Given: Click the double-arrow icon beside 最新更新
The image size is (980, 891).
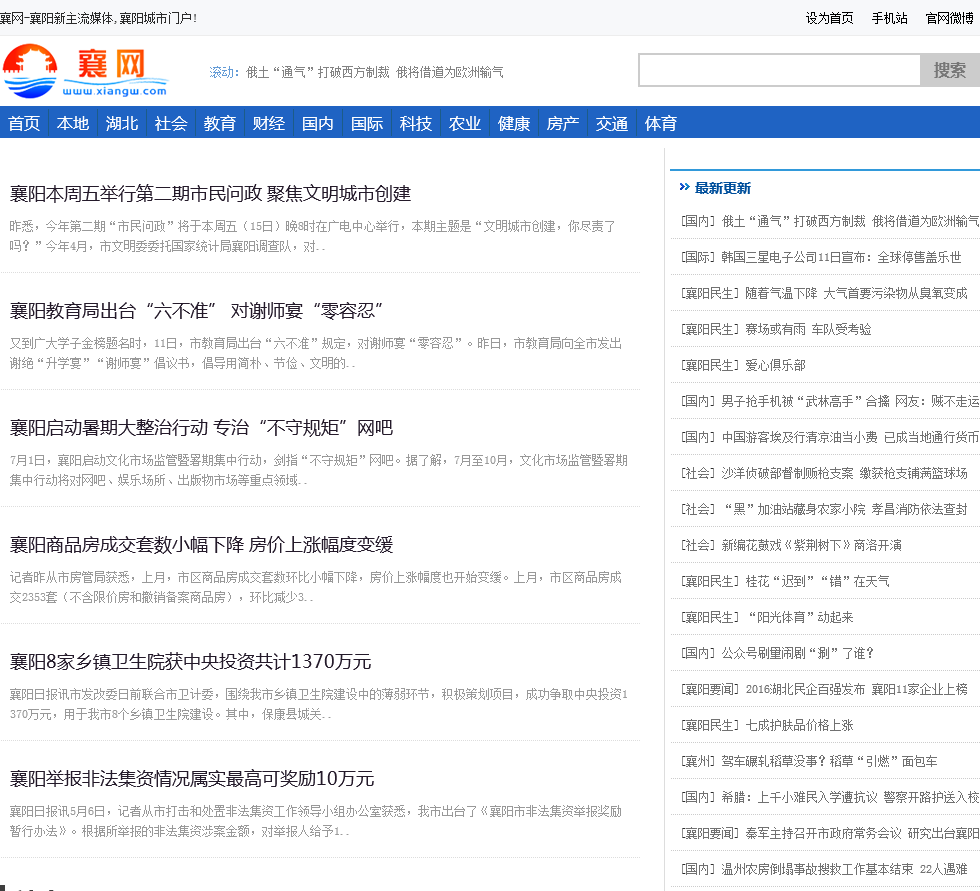Looking at the screenshot, I should click(x=684, y=187).
